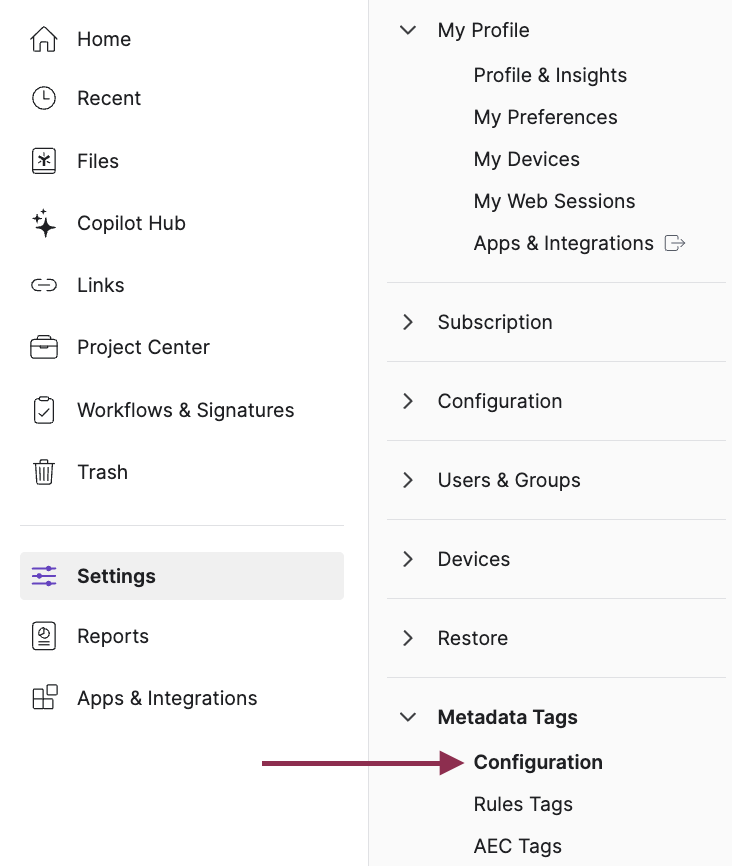Open the Recent clock icon
The image size is (732, 866).
pos(44,98)
